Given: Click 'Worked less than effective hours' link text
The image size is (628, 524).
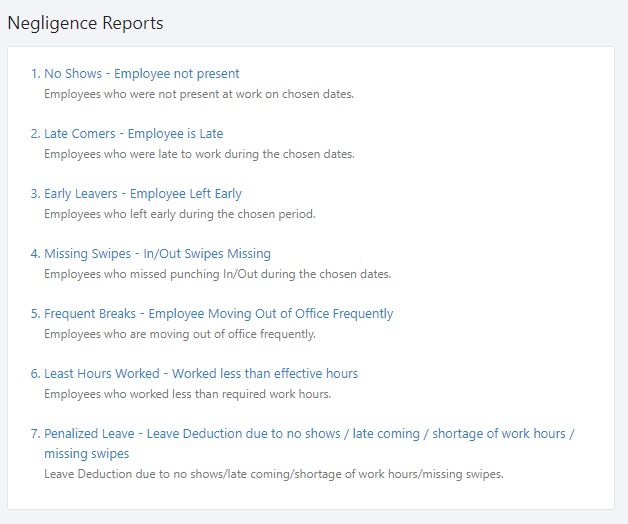Looking at the screenshot, I should point(265,374).
